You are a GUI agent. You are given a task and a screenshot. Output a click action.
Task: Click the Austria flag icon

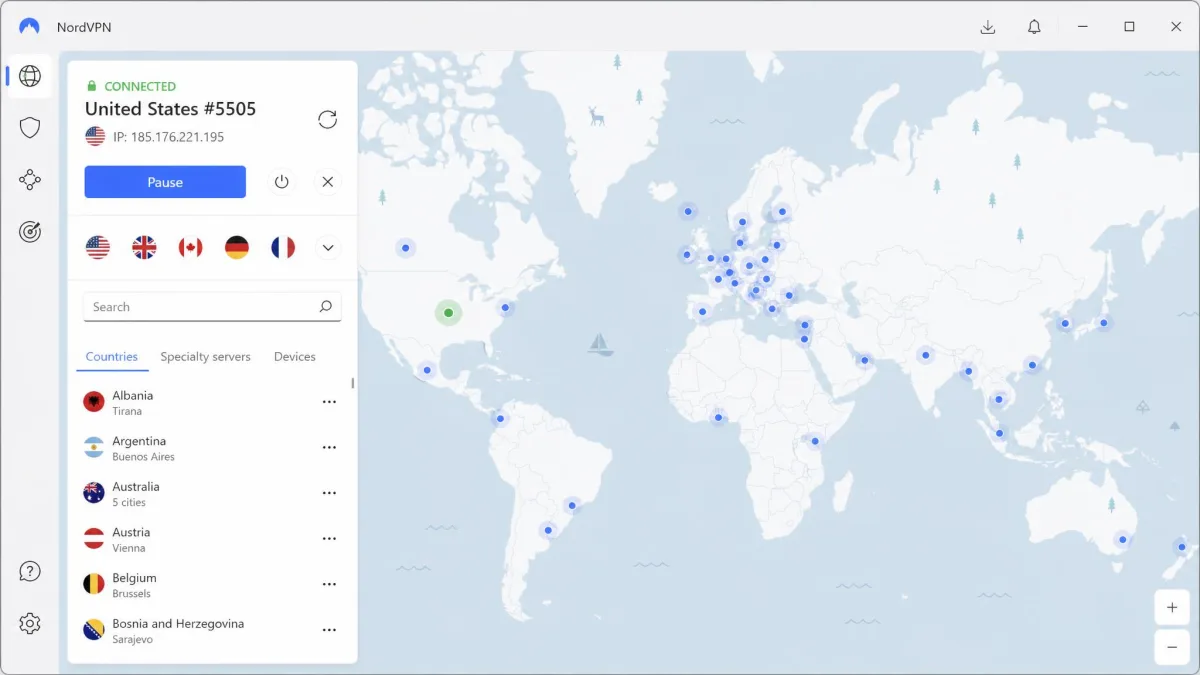click(94, 539)
